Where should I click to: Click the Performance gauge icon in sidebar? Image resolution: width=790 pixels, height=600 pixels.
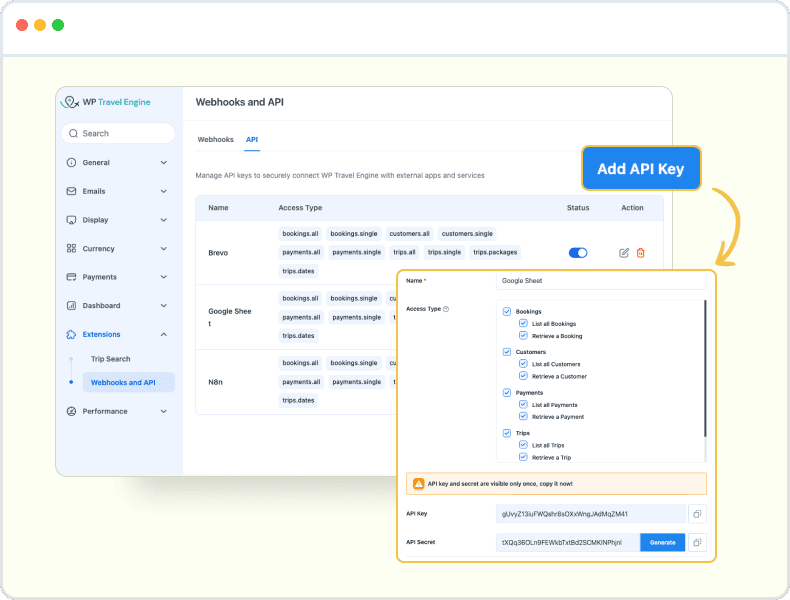[71, 411]
